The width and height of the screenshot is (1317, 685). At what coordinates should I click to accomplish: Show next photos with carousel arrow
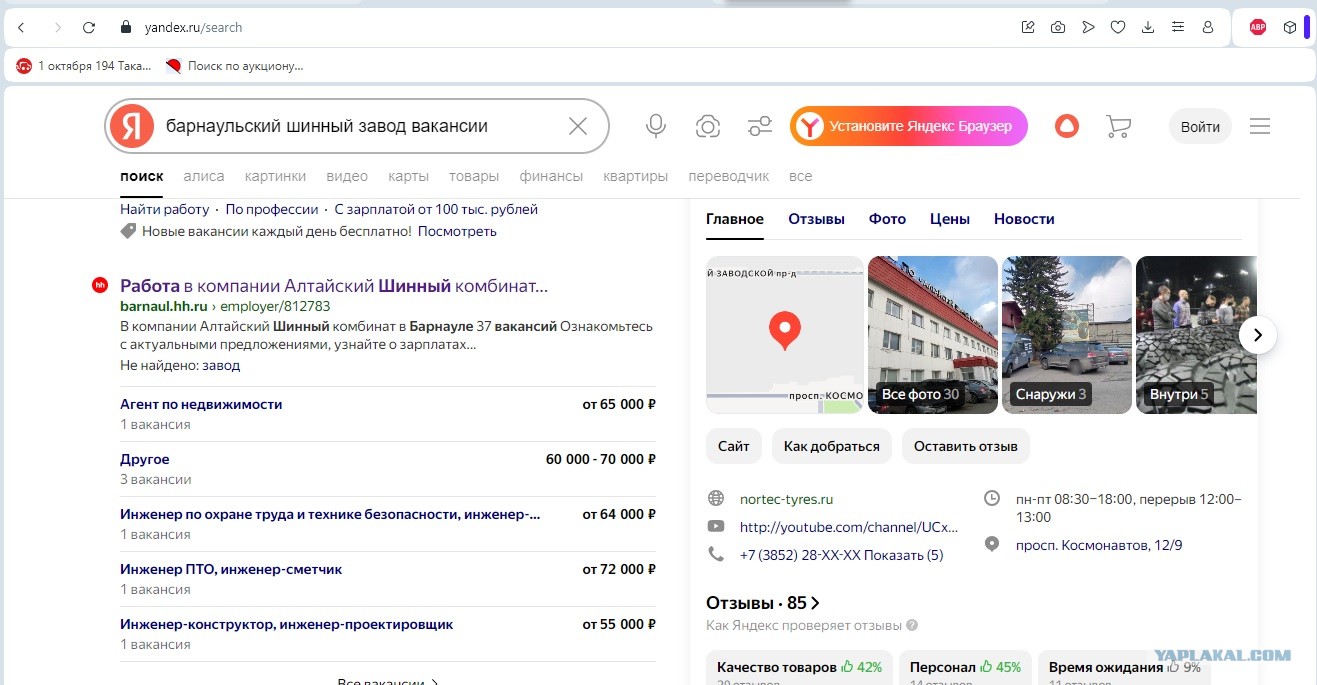[x=1258, y=335]
